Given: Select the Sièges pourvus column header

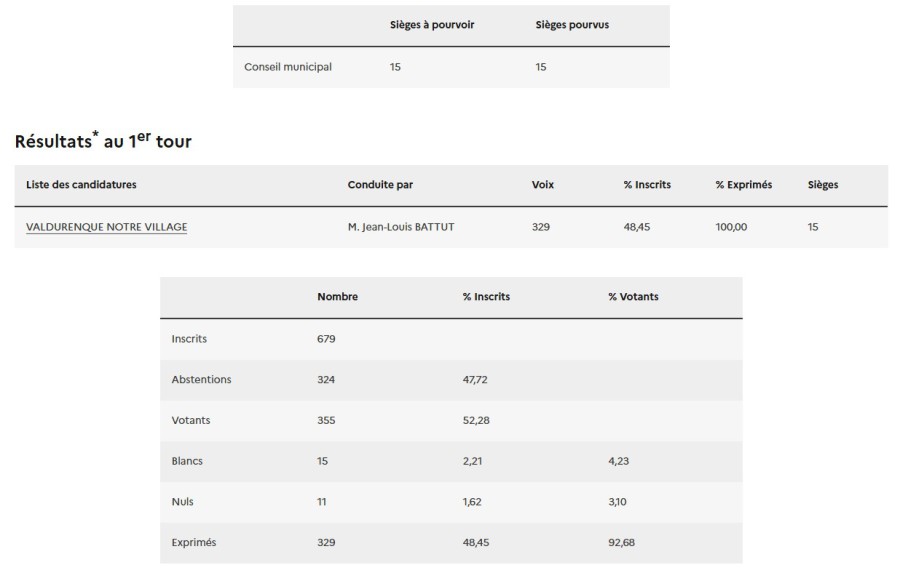Looking at the screenshot, I should [572, 25].
